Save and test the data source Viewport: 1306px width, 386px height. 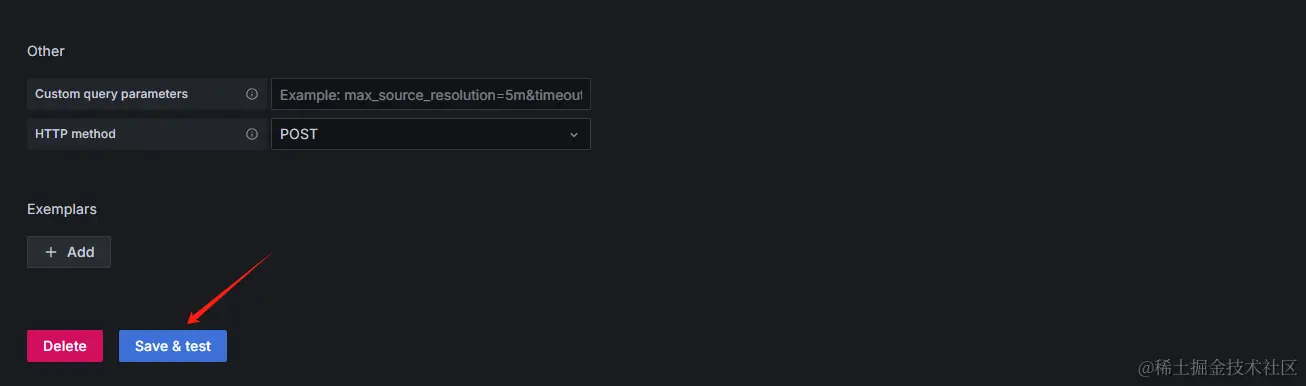tap(173, 346)
